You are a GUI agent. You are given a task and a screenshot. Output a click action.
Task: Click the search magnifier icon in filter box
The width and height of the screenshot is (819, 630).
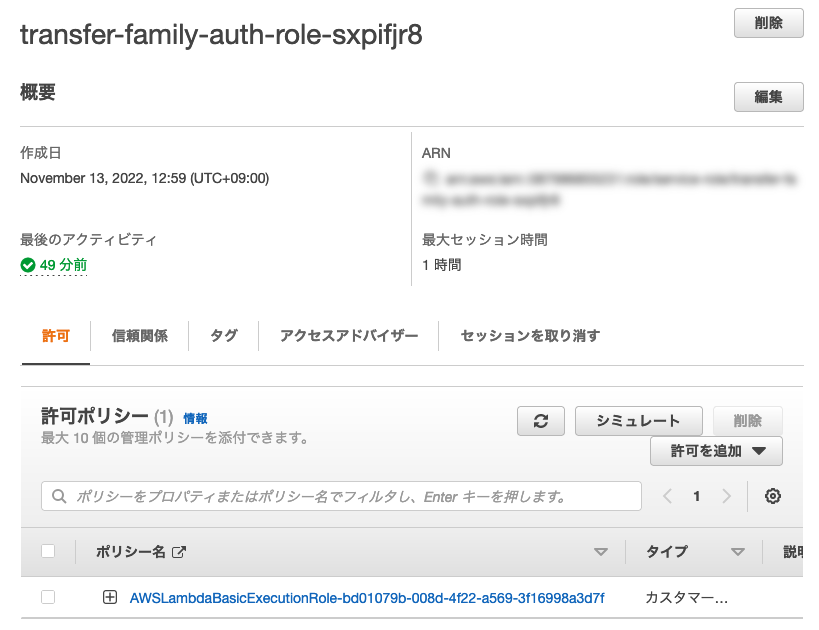click(x=59, y=496)
